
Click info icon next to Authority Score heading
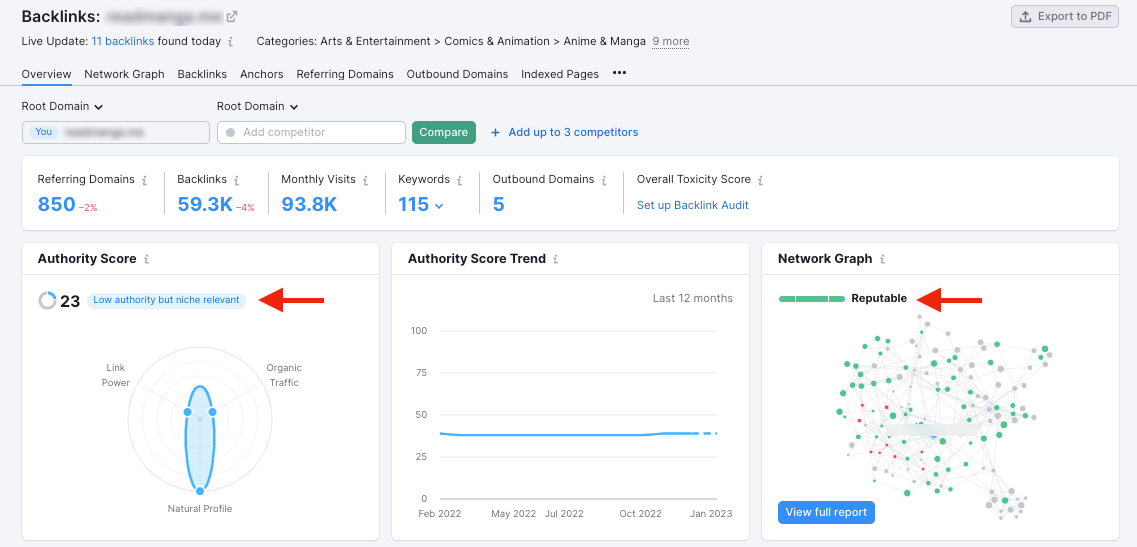point(147,259)
